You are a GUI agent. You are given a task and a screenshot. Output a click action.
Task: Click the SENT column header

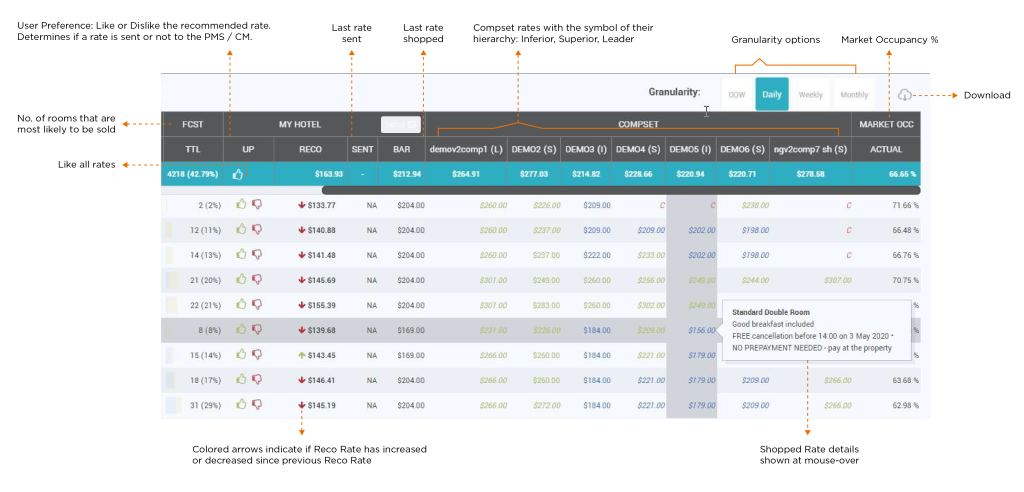point(362,149)
